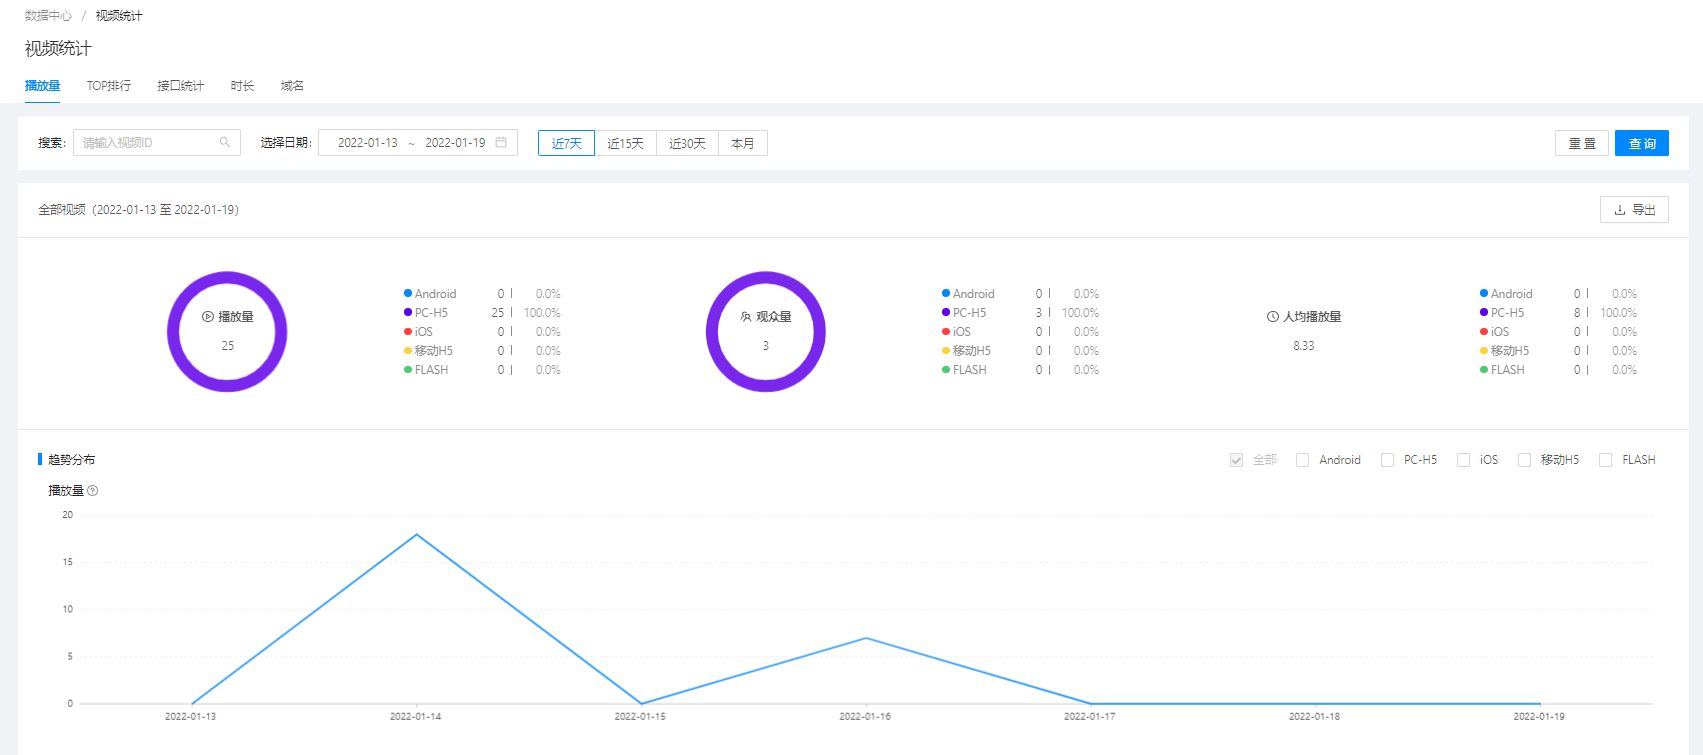Switch to the 域名 tab
The image size is (1703, 755).
pos(292,86)
